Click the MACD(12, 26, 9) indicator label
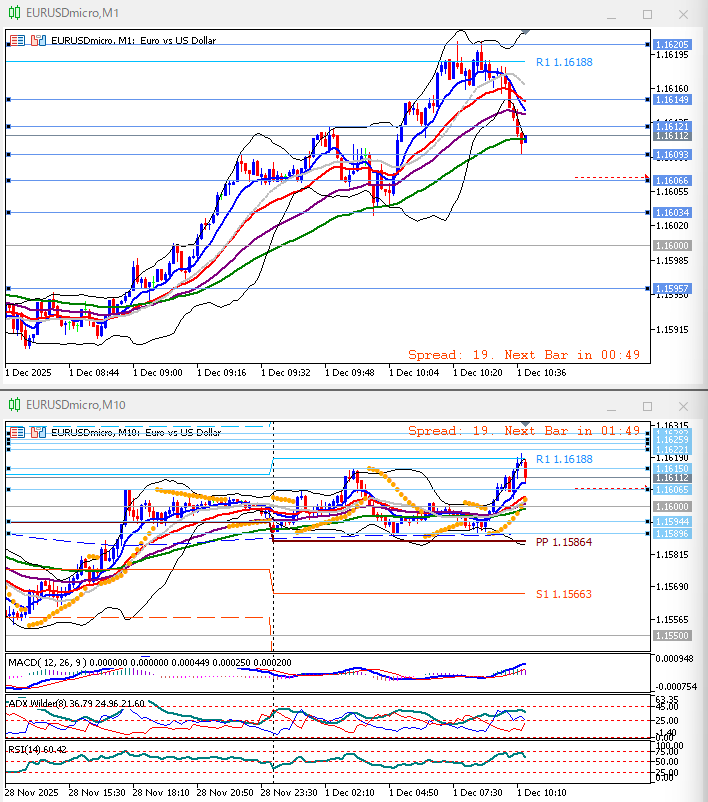The height and width of the screenshot is (802, 708). tap(48, 662)
